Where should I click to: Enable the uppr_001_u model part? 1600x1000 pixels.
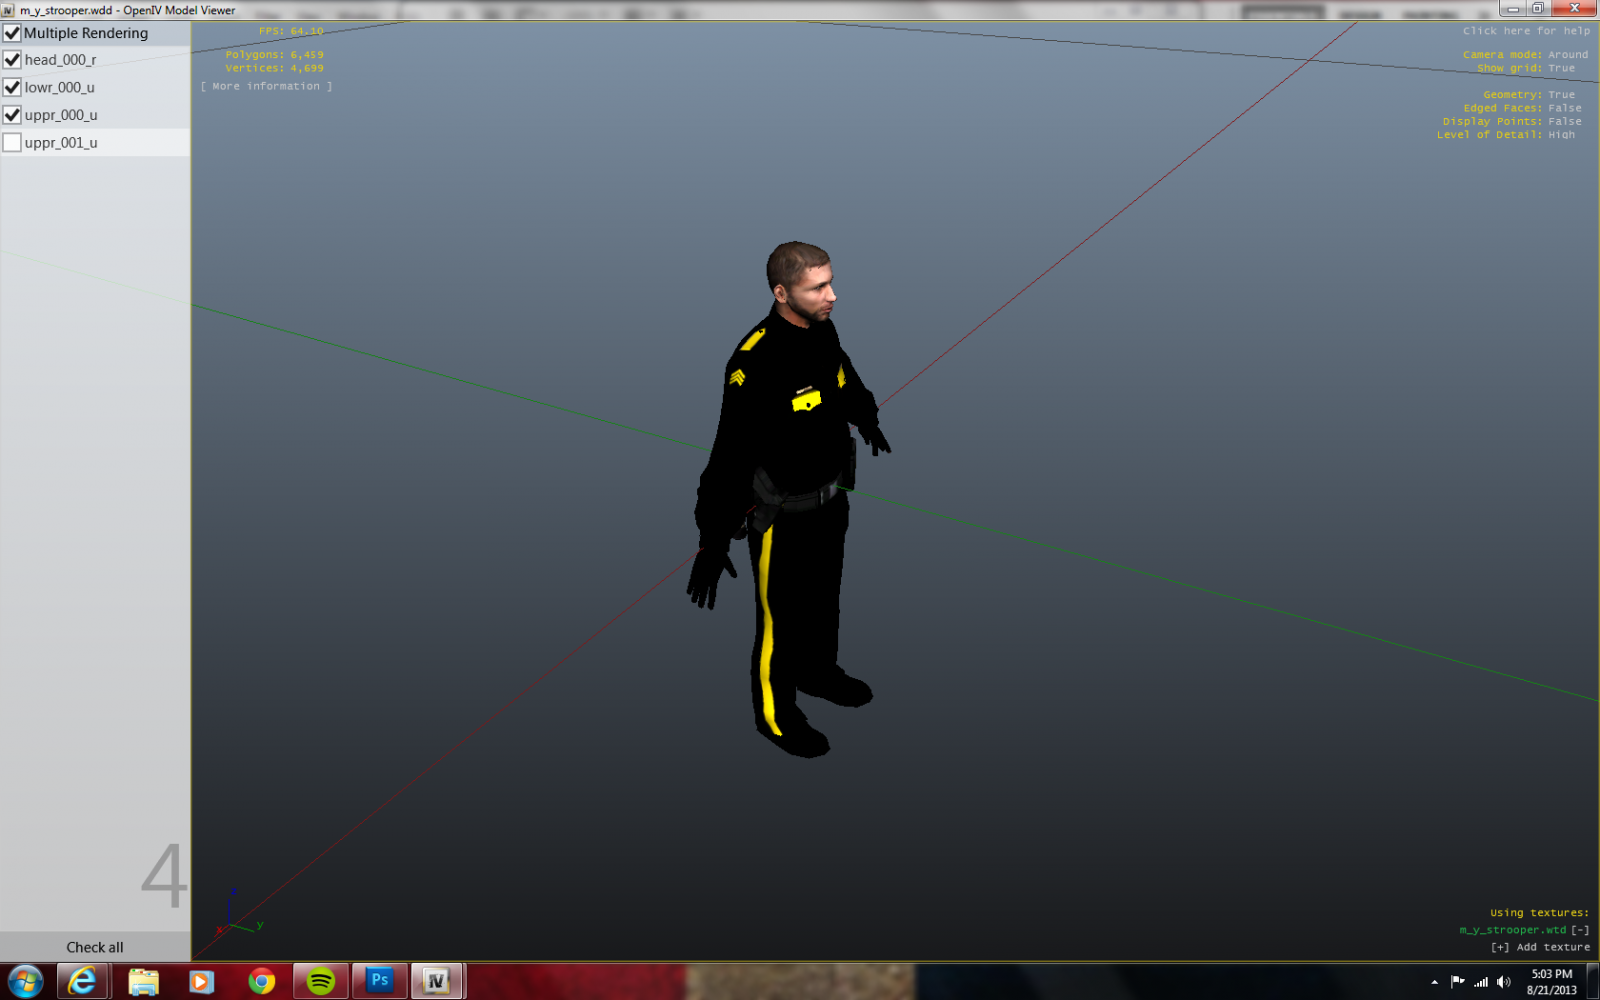click(13, 143)
